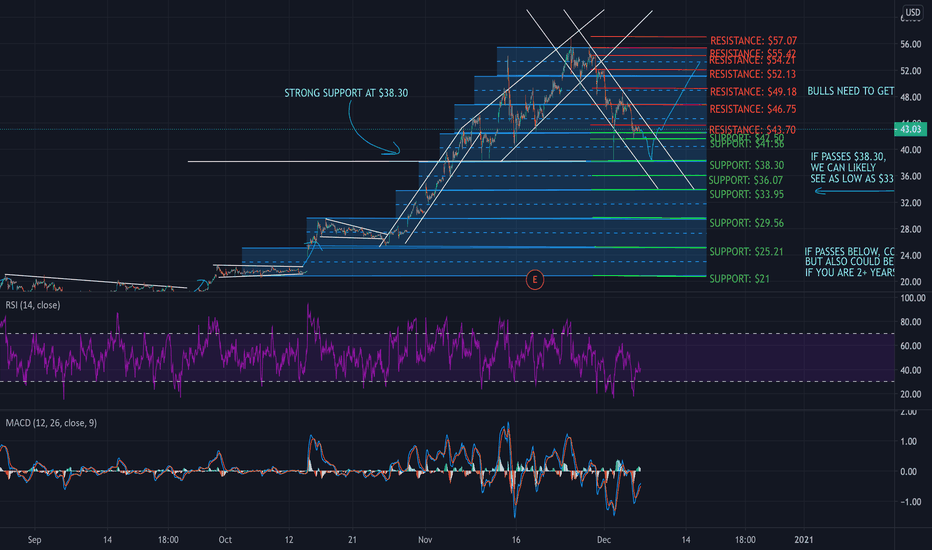Click the 'RESISTANCE: $52.13' label
932x550 pixels.
click(x=752, y=74)
